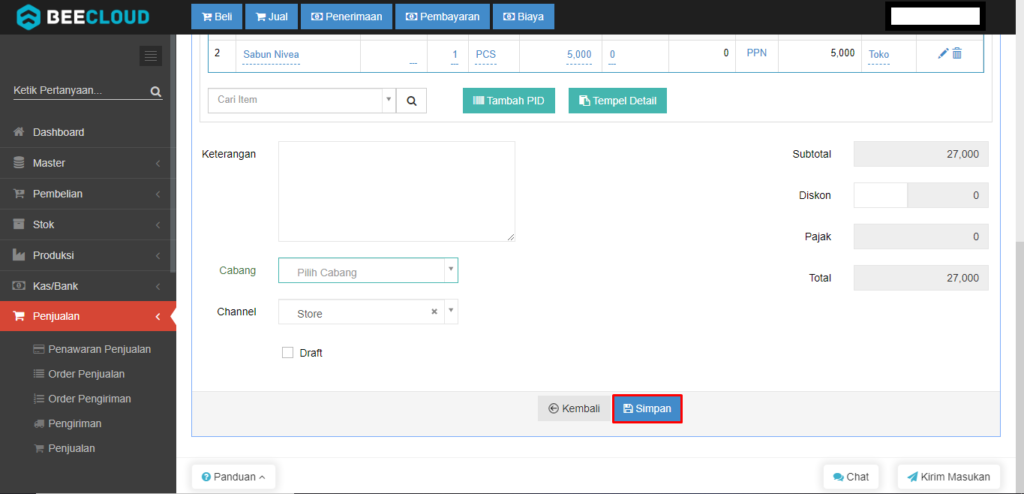Viewport: 1024px width, 494px height.
Task: Click the Subtotal 27,000 field
Action: pos(921,154)
